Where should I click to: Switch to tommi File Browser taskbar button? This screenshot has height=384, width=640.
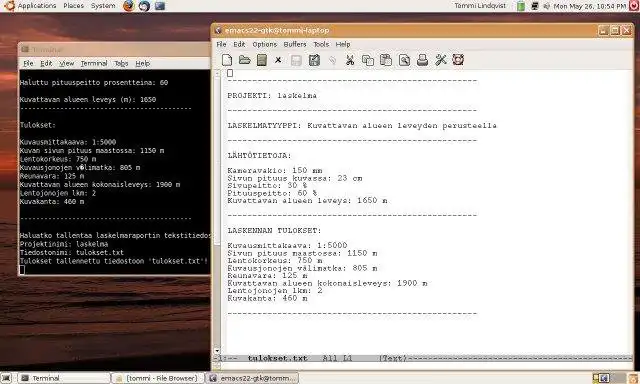coord(158,378)
